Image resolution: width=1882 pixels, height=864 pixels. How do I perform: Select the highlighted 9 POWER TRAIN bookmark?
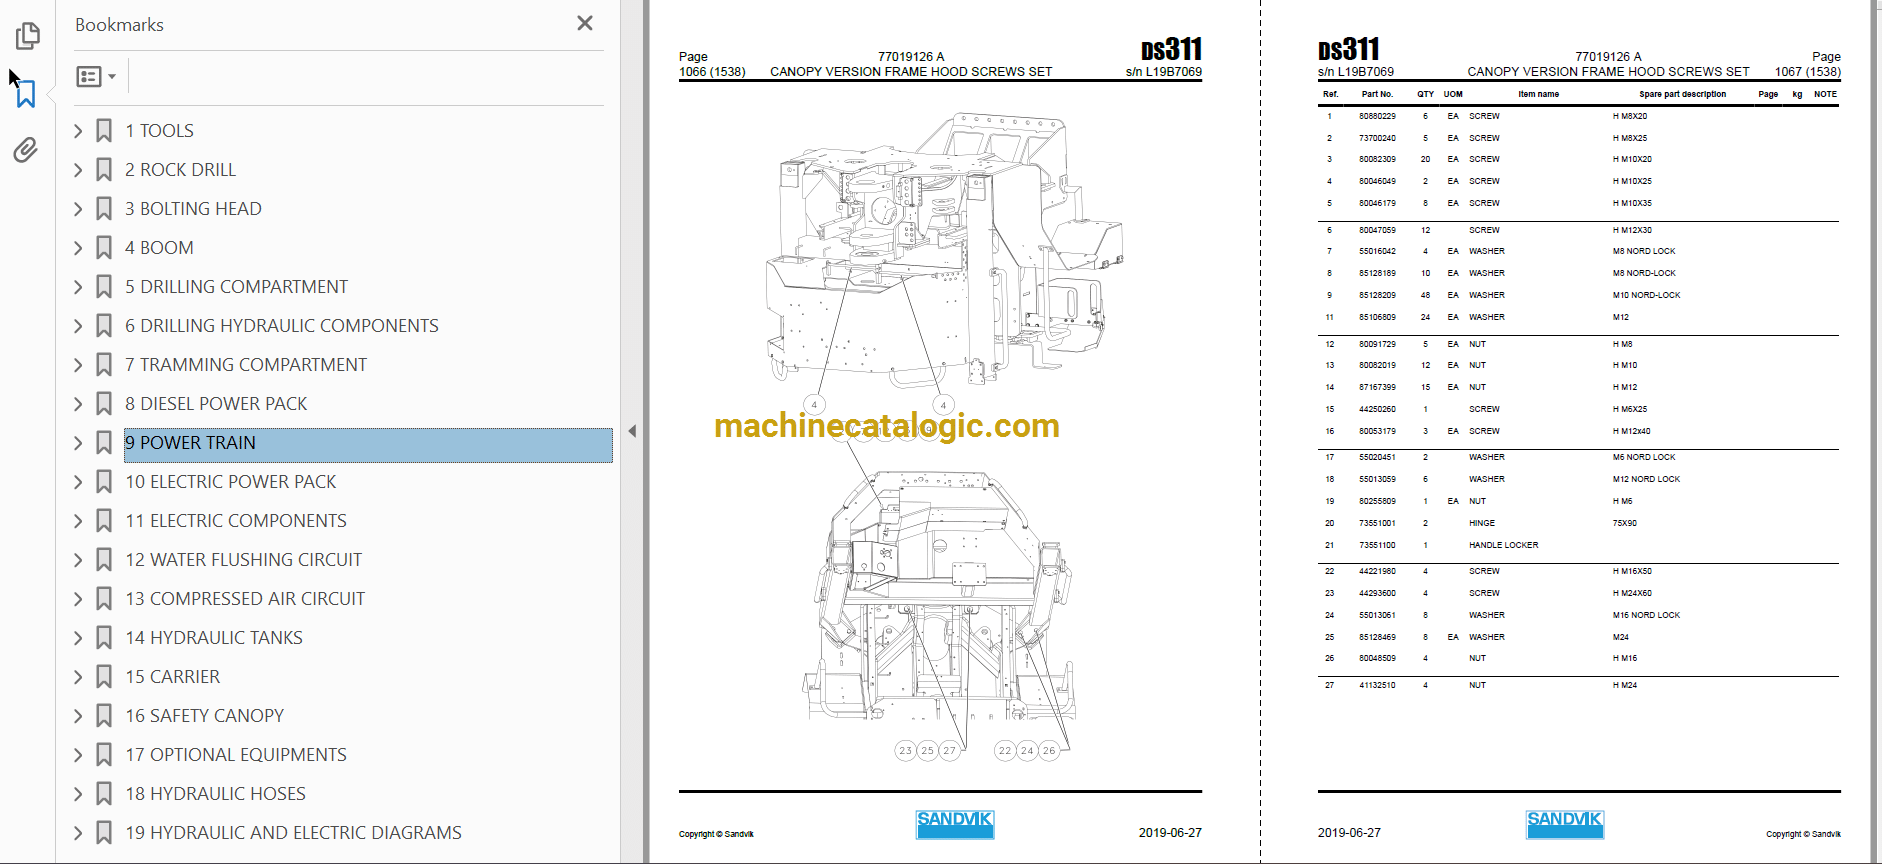(368, 445)
